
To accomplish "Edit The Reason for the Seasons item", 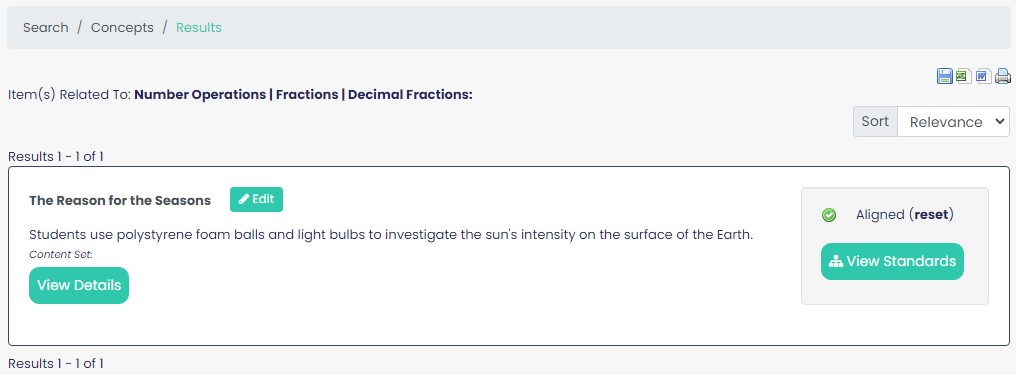I will coord(256,199).
